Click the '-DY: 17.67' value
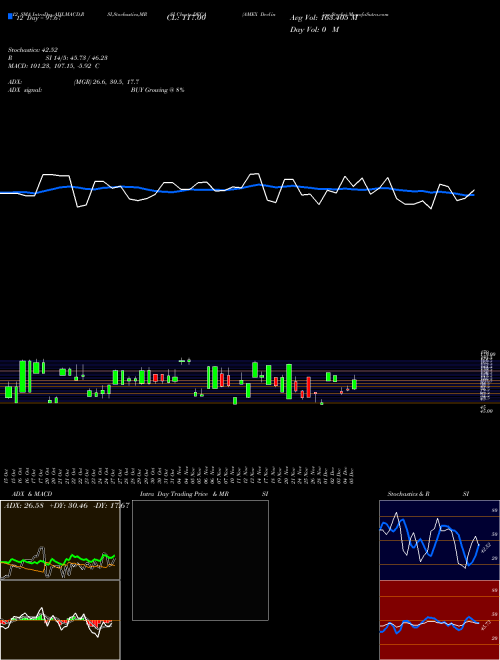500x660 pixels. click(111, 506)
